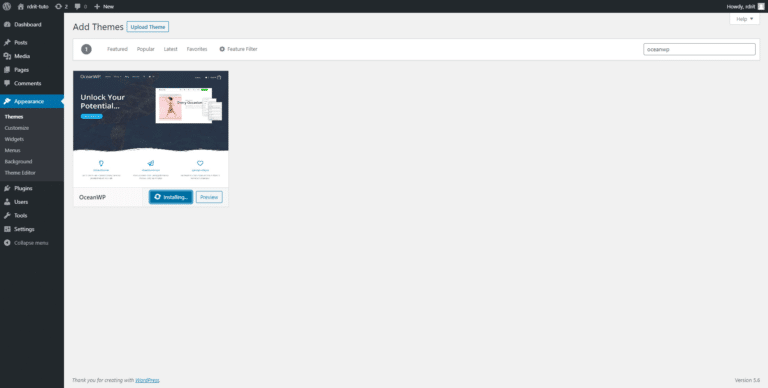
Task: Visit site via home icon
Action: pos(21,6)
